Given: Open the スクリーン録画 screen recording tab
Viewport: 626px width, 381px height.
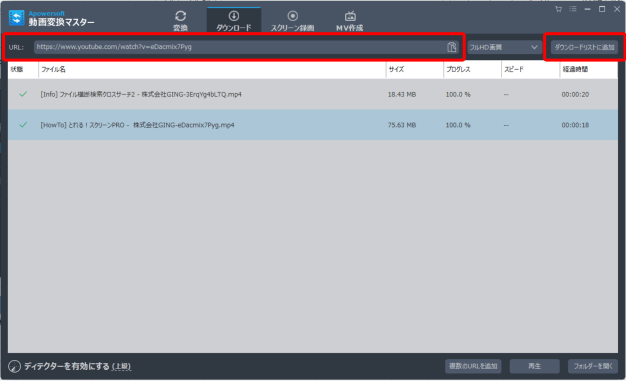Looking at the screenshot, I should (x=293, y=20).
